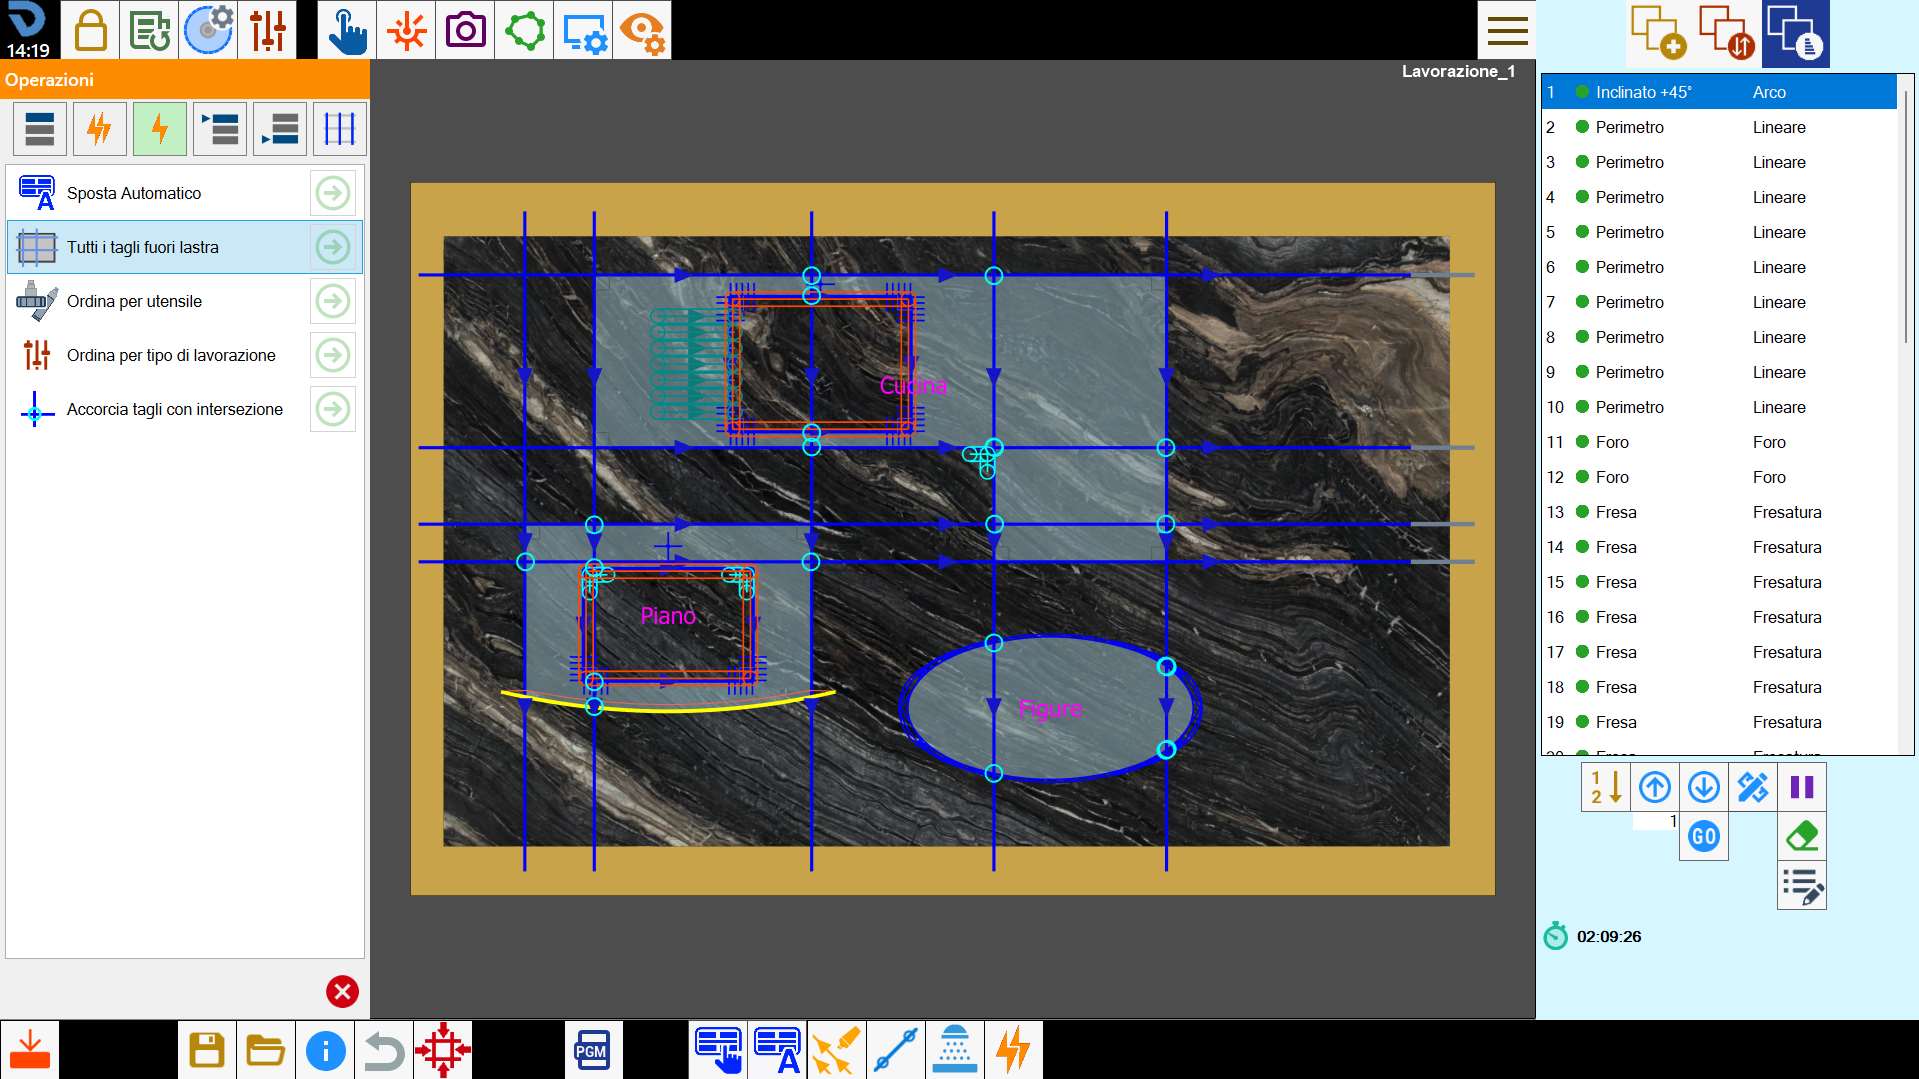Screen dimensions: 1919x1079
Task: Close the Operazioni panel with red X
Action: [342, 991]
